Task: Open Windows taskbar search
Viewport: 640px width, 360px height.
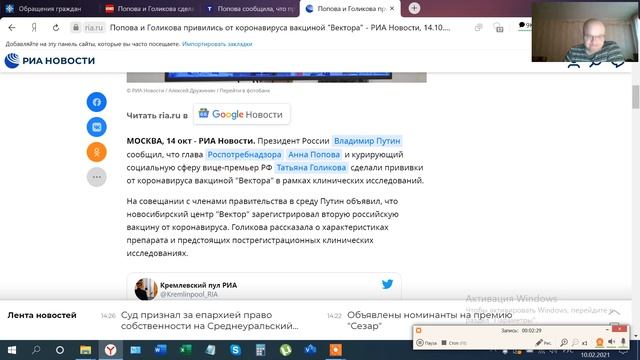Action: 36,350
